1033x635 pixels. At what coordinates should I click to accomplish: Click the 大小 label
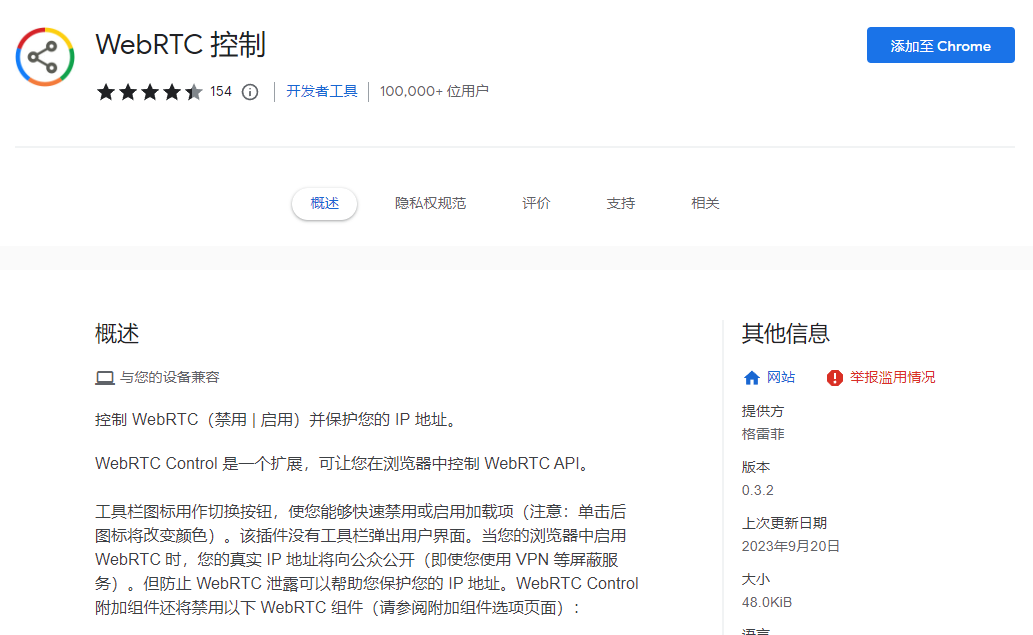(756, 579)
